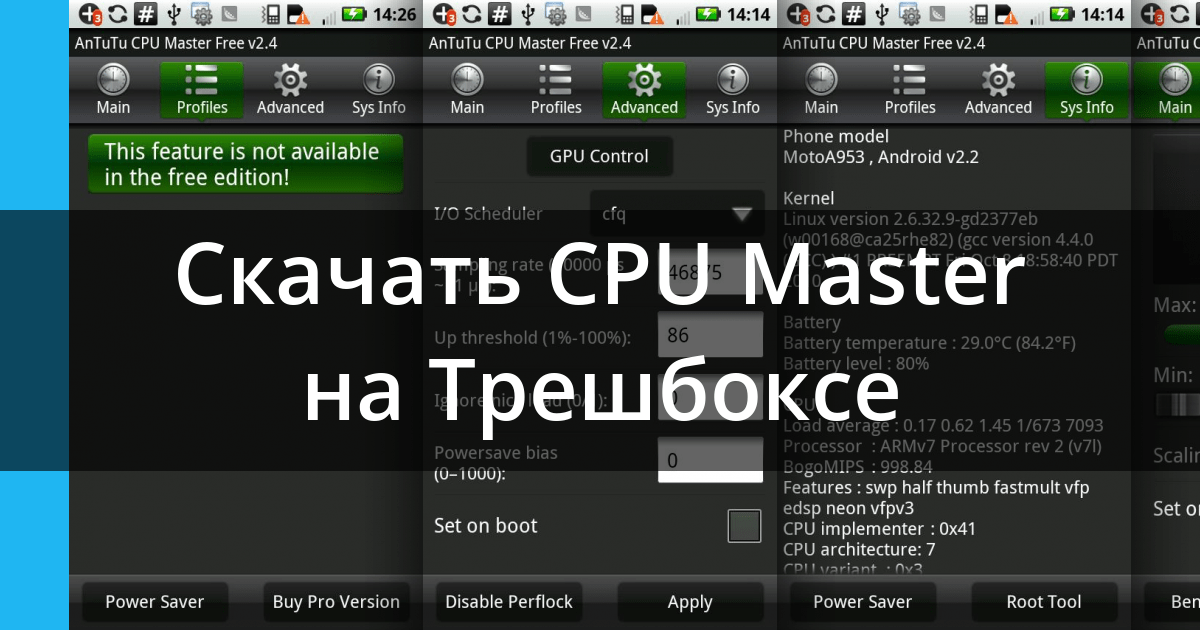
Task: Tap hash superuser icon in the 14:26 status bar
Action: pos(146,15)
